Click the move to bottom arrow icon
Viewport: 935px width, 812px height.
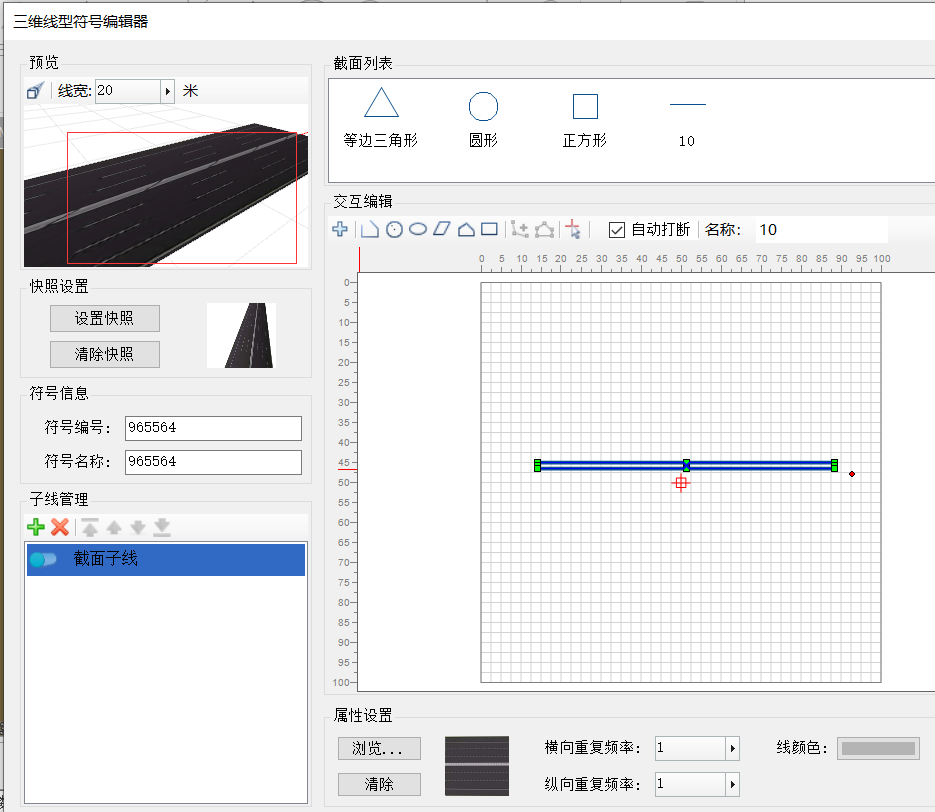click(162, 527)
